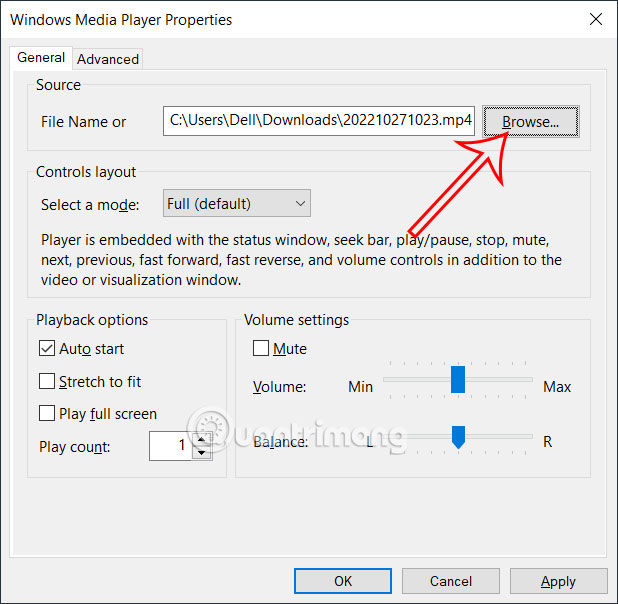Tick the Mute checkbox
The width and height of the screenshot is (618, 604).
tap(261, 349)
